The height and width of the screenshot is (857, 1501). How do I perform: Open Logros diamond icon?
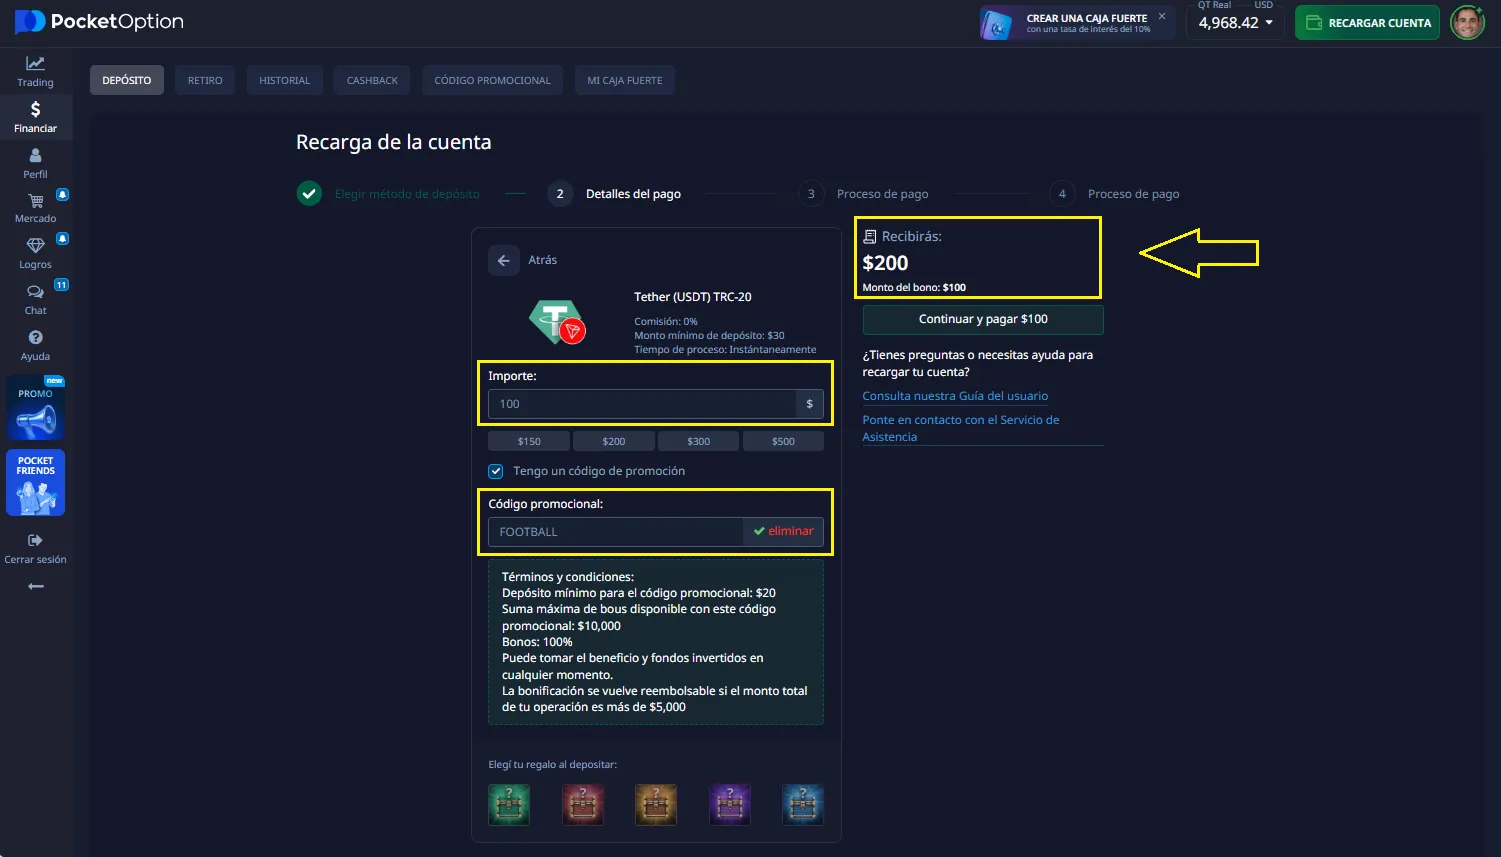pyautogui.click(x=35, y=245)
